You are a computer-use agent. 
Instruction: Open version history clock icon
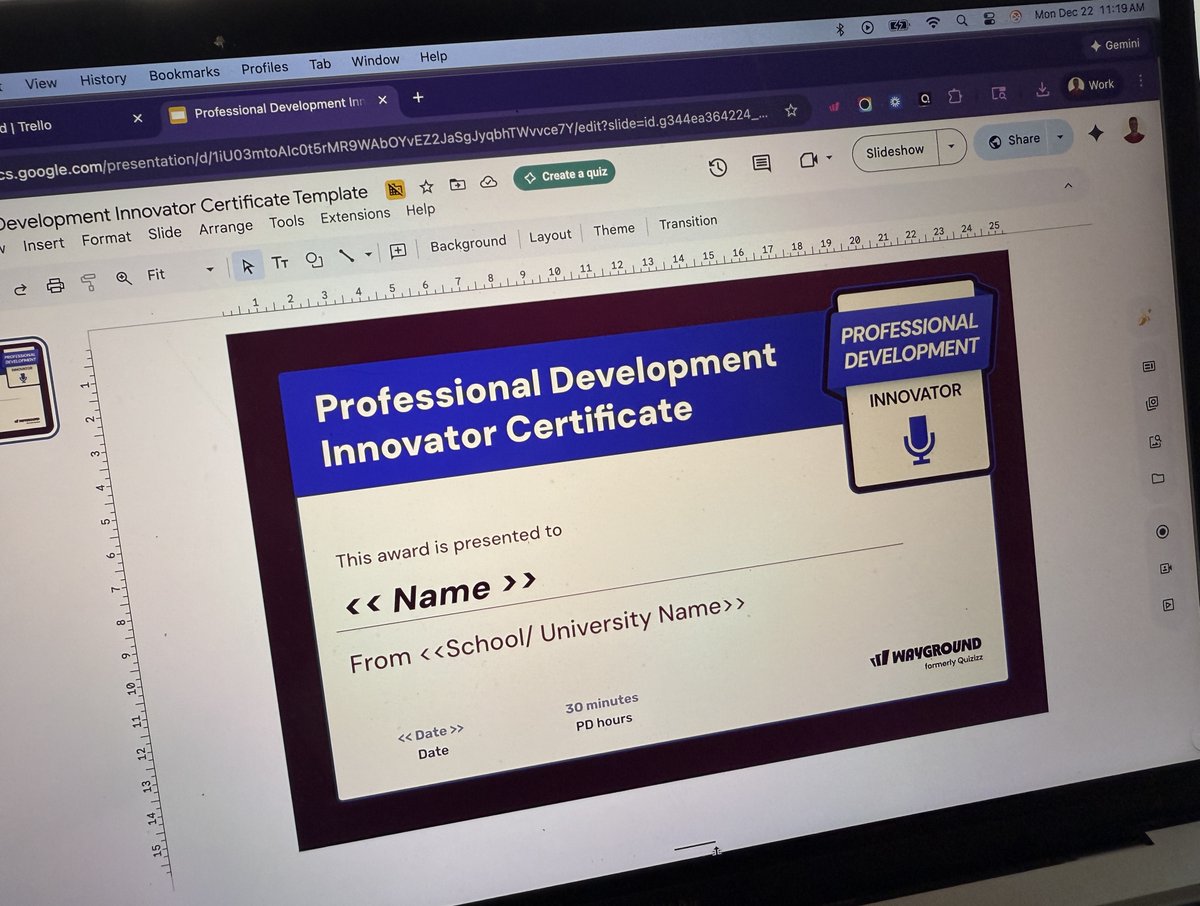[717, 167]
